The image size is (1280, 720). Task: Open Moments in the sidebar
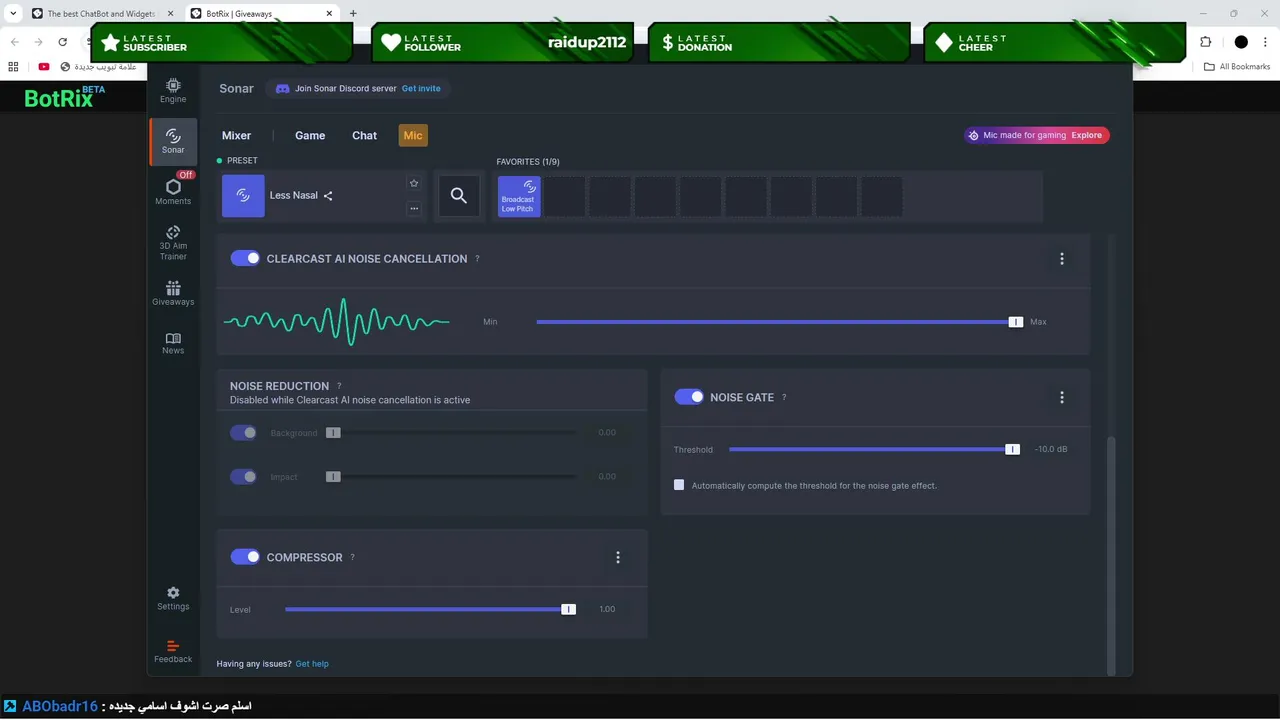pos(173,191)
